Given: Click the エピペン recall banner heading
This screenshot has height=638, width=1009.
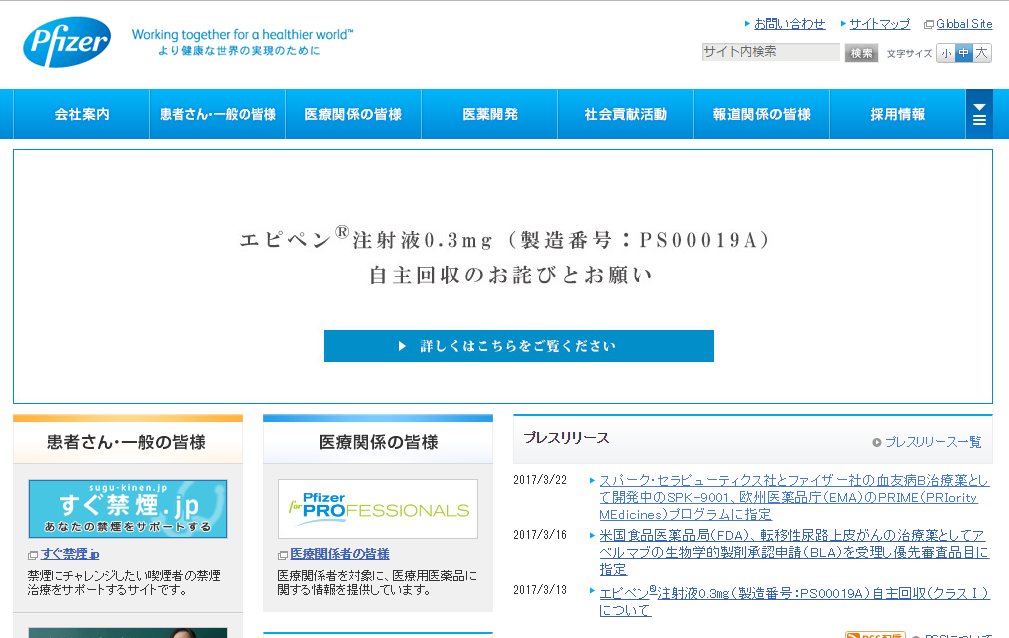Looking at the screenshot, I should coord(504,257).
